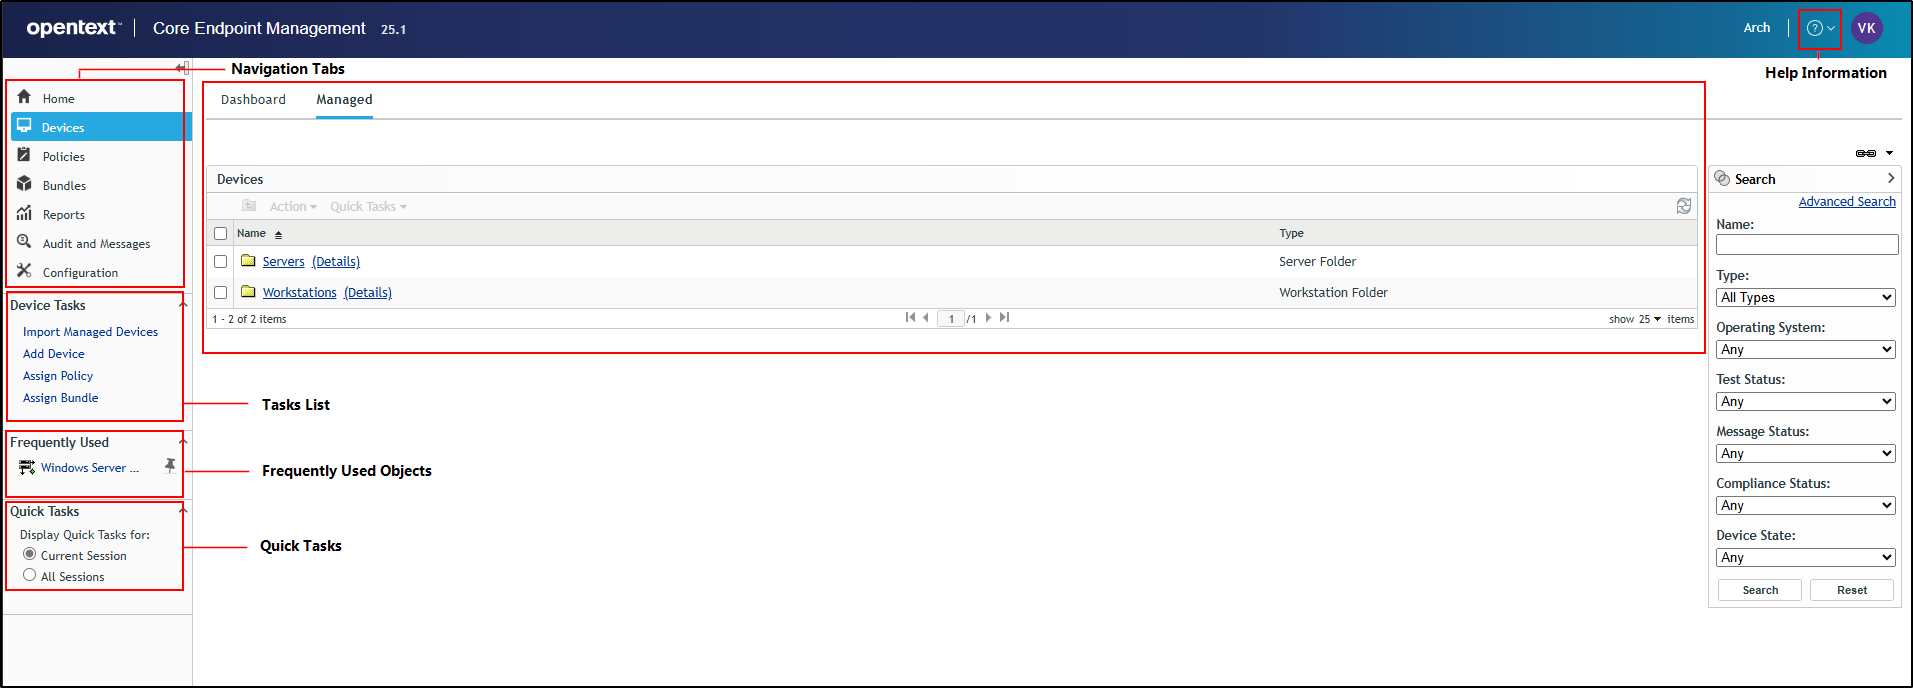Click the move-to-folder toolbar icon
1913x688 pixels.
click(x=249, y=206)
